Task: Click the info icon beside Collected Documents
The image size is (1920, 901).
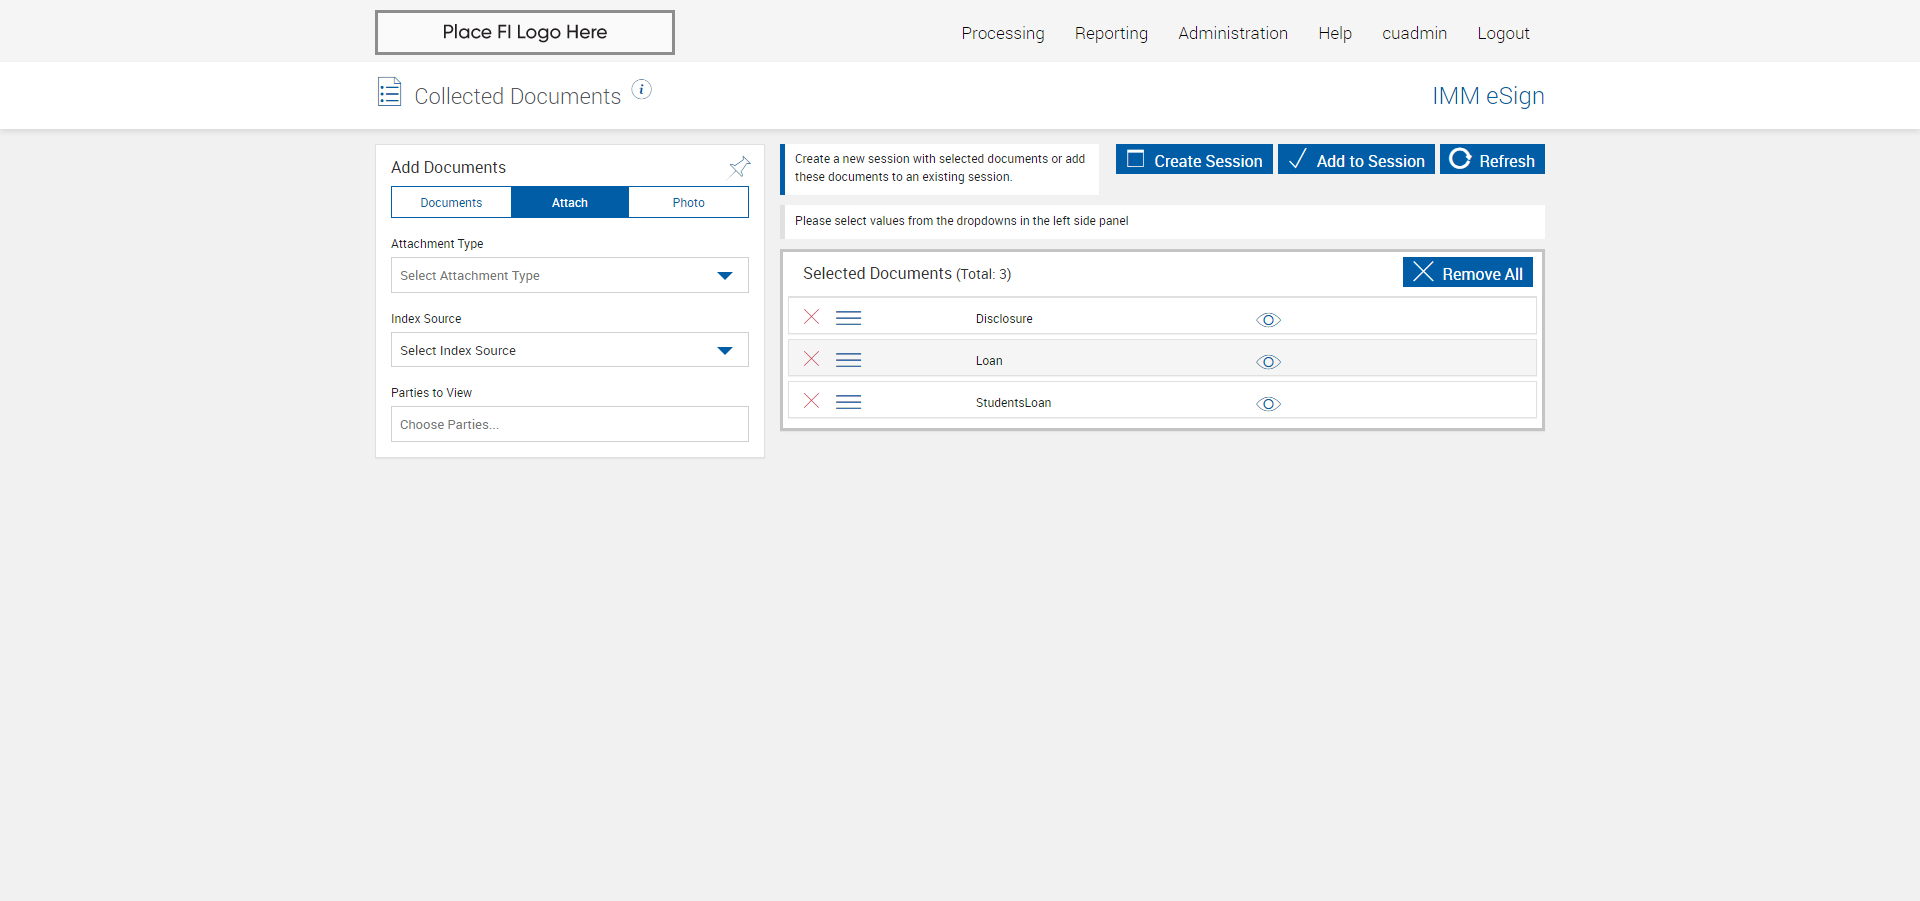Action: point(642,90)
